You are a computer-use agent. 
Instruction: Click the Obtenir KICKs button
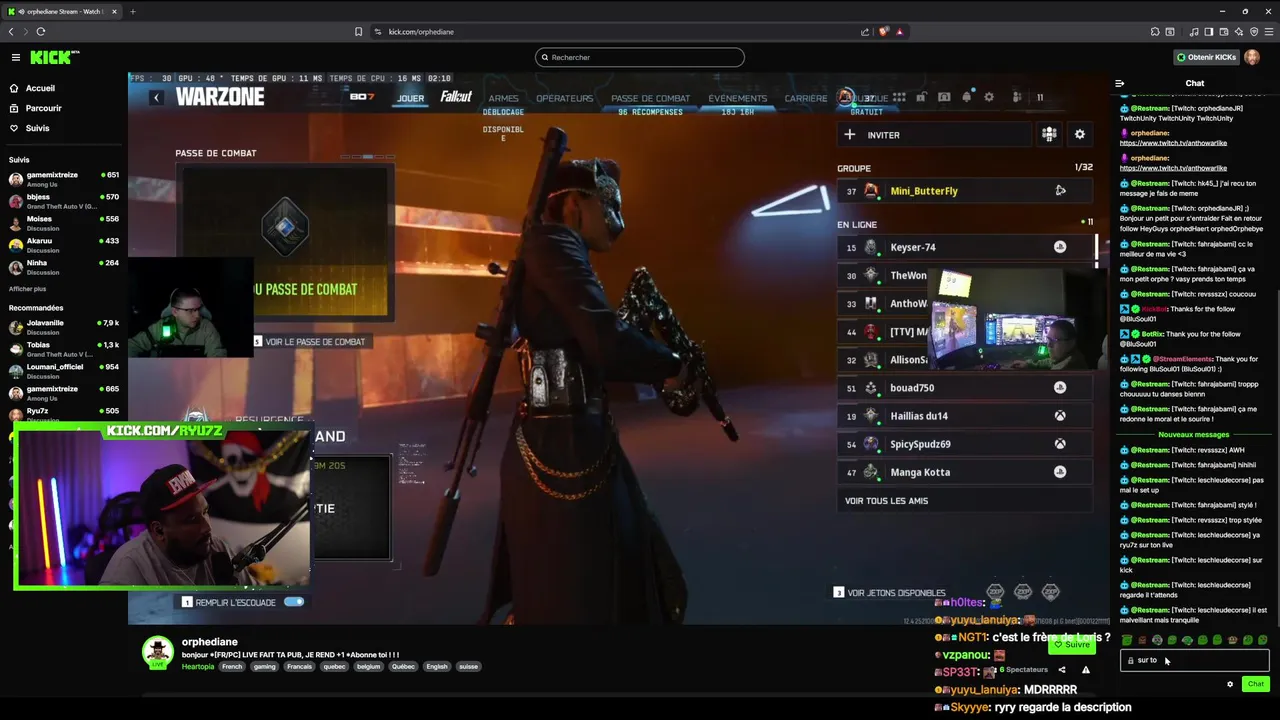click(x=1205, y=57)
